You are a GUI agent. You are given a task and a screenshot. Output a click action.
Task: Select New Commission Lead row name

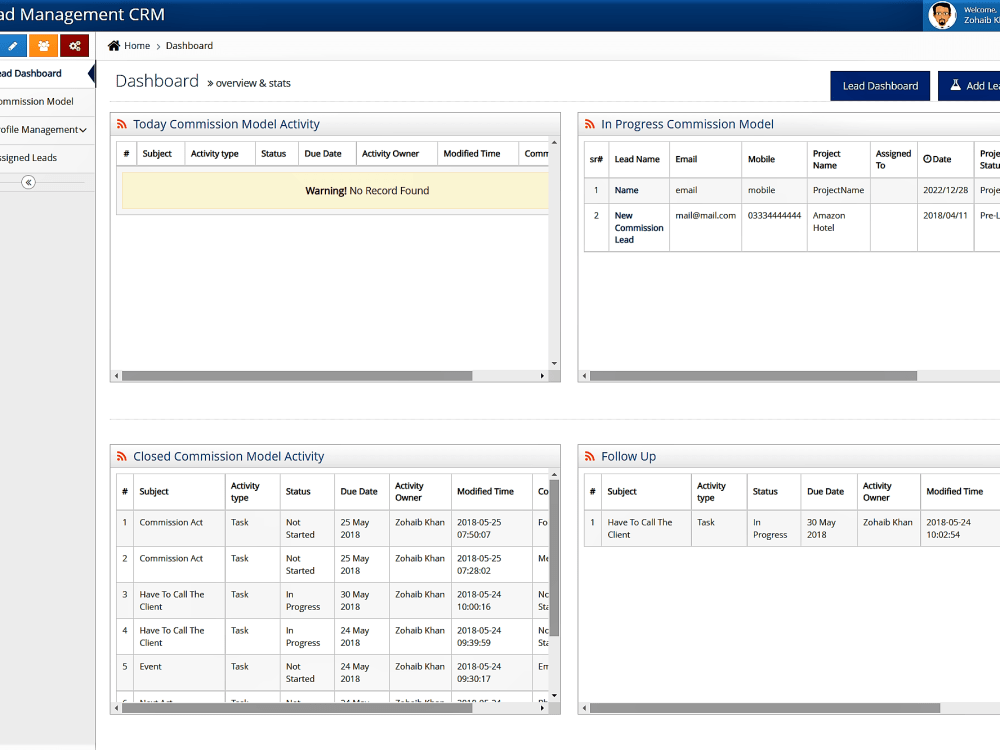(x=639, y=228)
